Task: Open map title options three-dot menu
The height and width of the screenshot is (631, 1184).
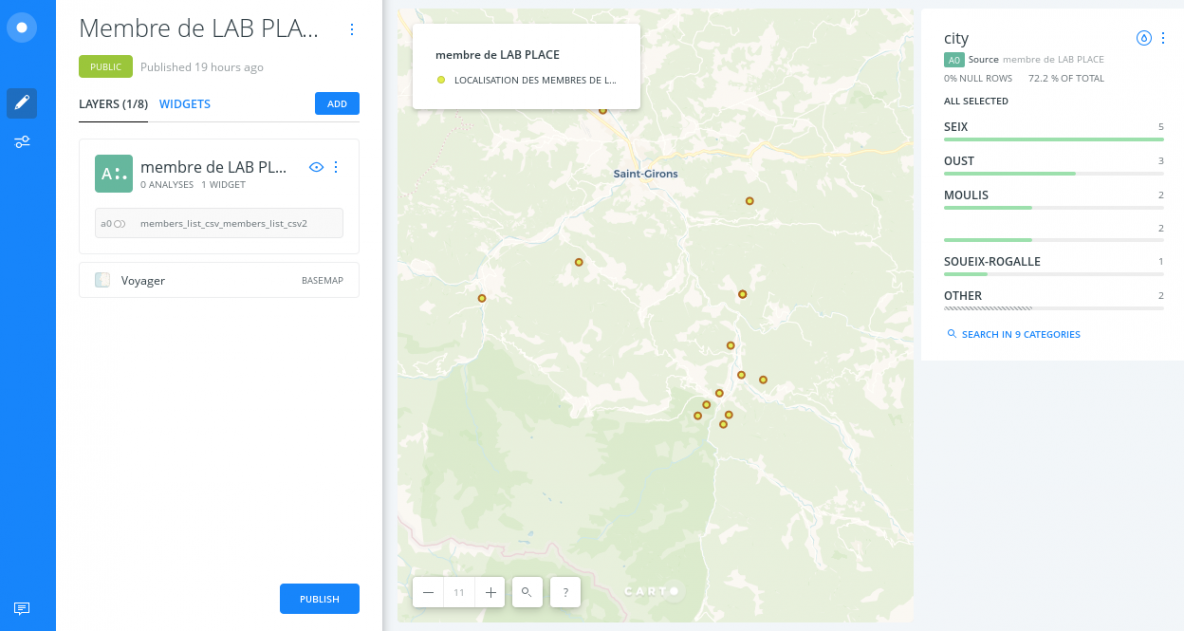Action: click(352, 29)
